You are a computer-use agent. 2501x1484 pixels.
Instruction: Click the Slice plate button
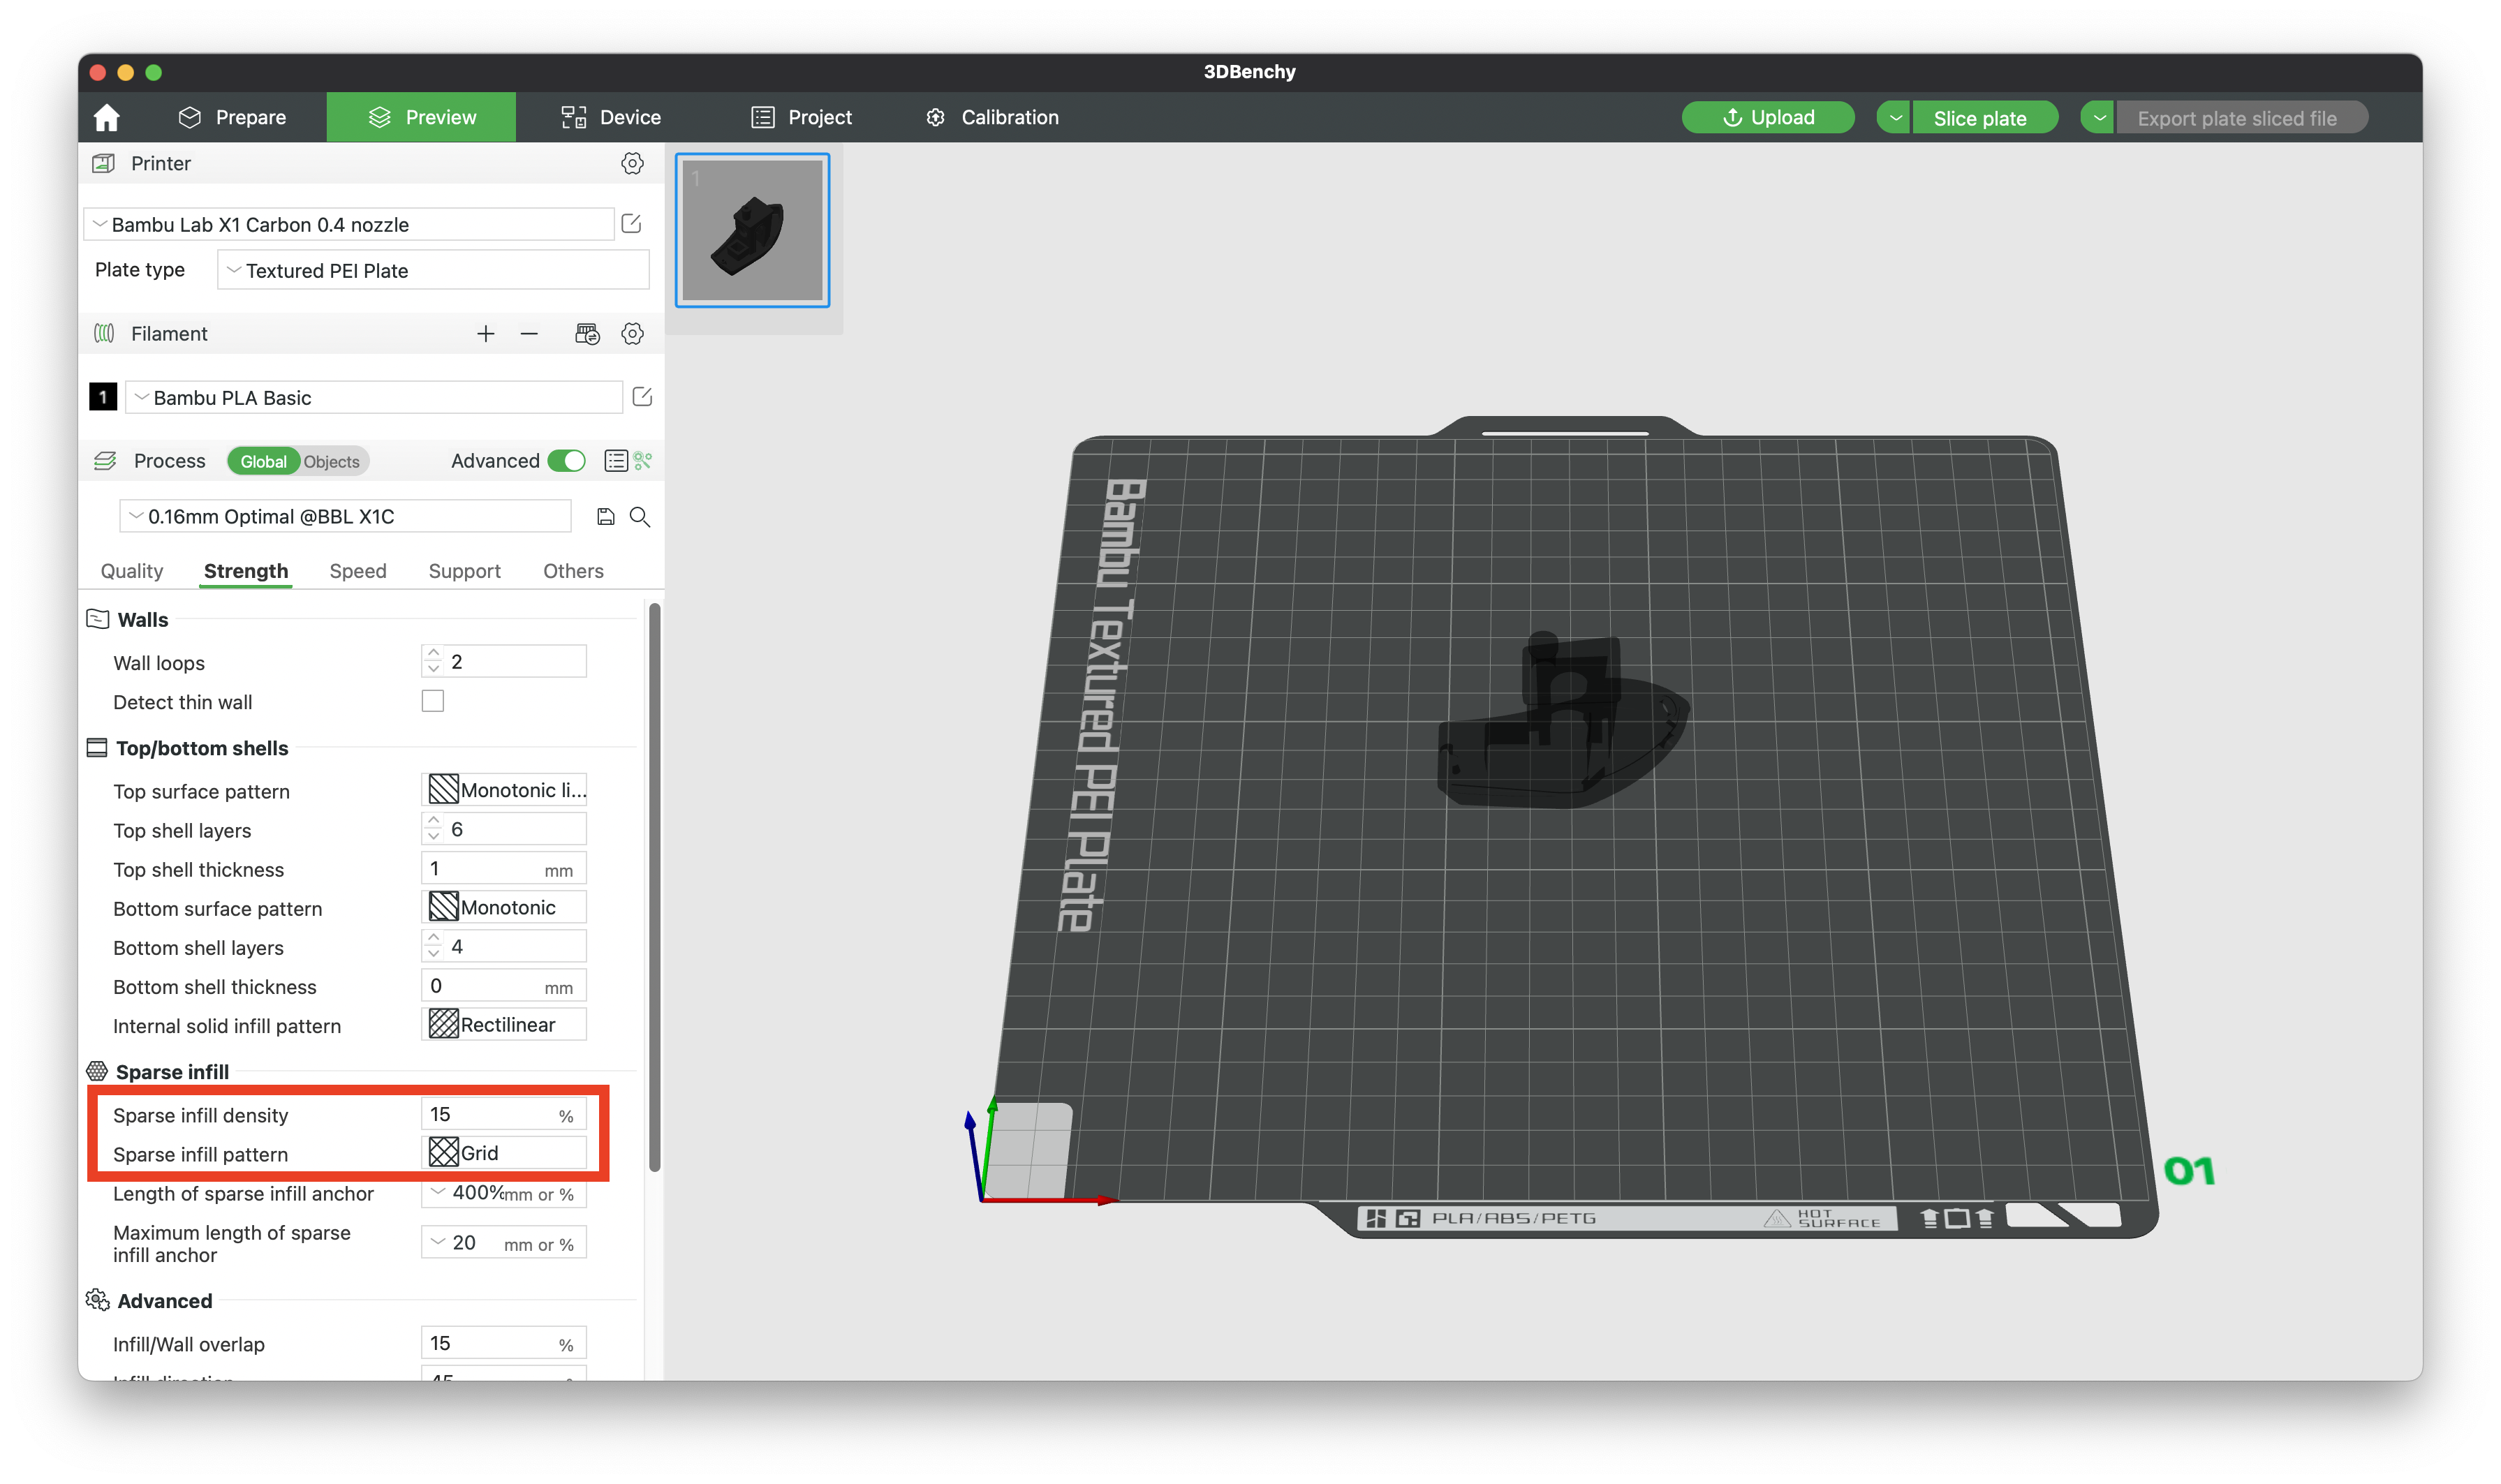(x=1984, y=117)
